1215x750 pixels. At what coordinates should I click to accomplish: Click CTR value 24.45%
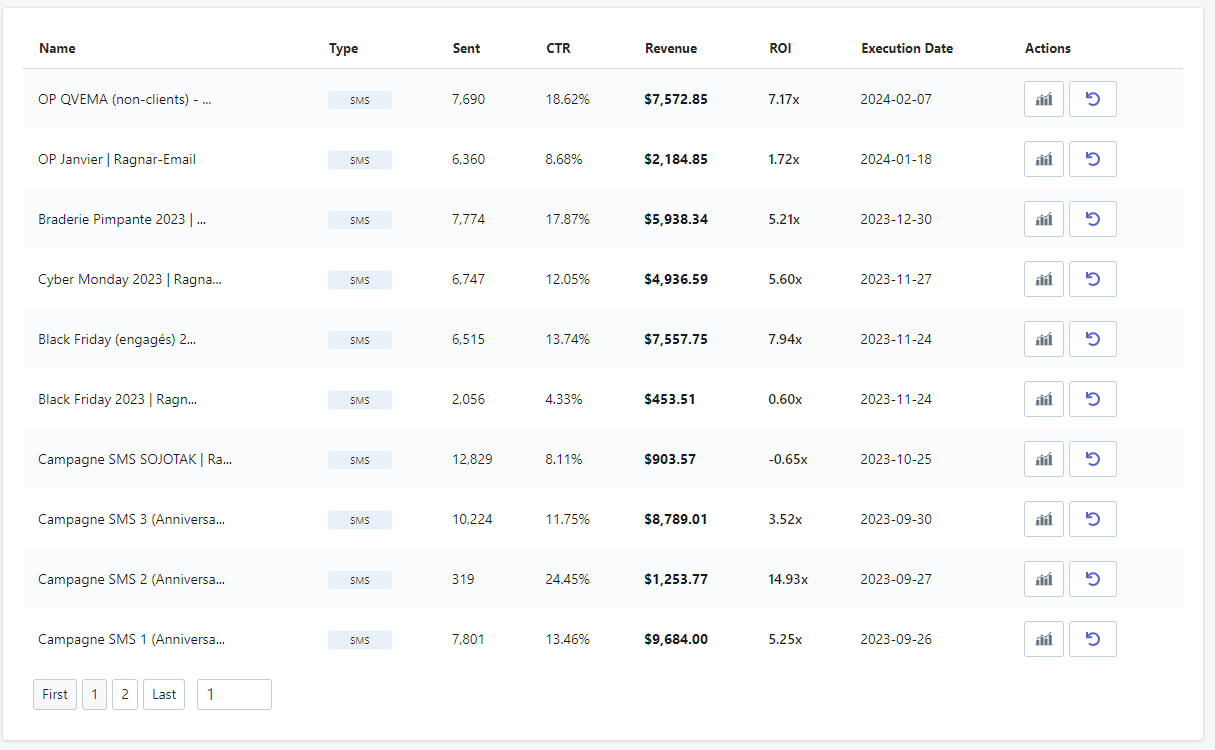coord(568,579)
